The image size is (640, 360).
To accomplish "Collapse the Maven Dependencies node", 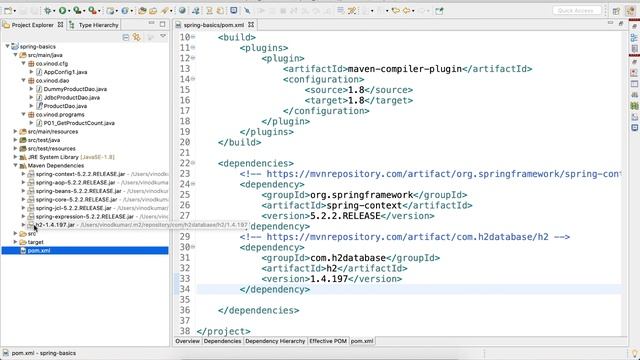I will [x=15, y=165].
